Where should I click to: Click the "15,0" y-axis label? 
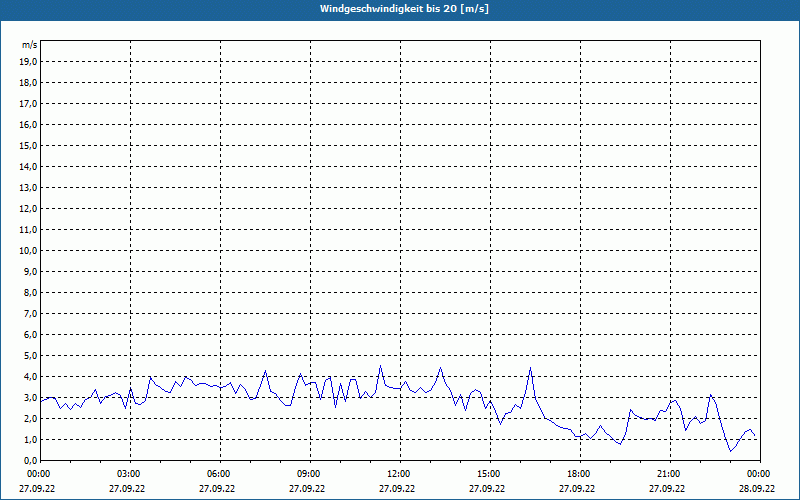point(29,145)
